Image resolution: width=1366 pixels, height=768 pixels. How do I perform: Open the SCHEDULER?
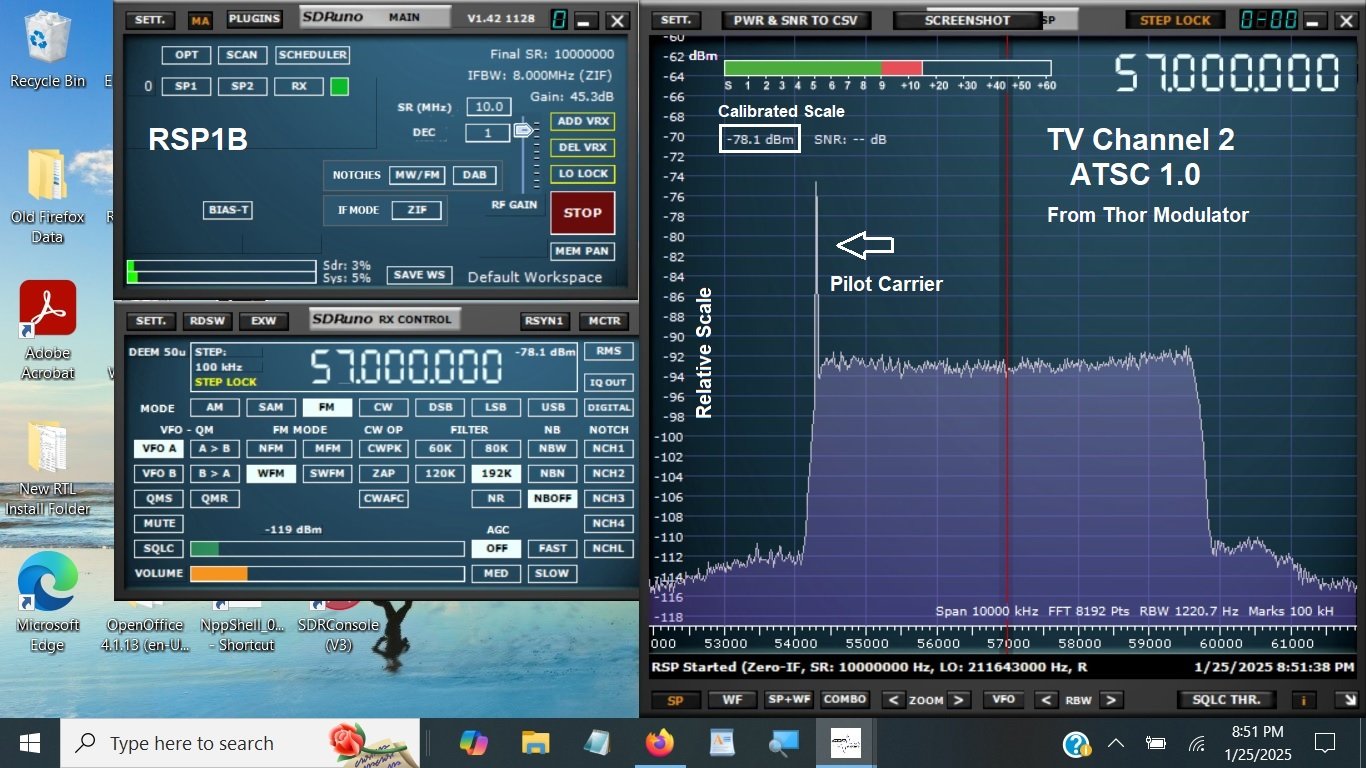click(x=312, y=55)
